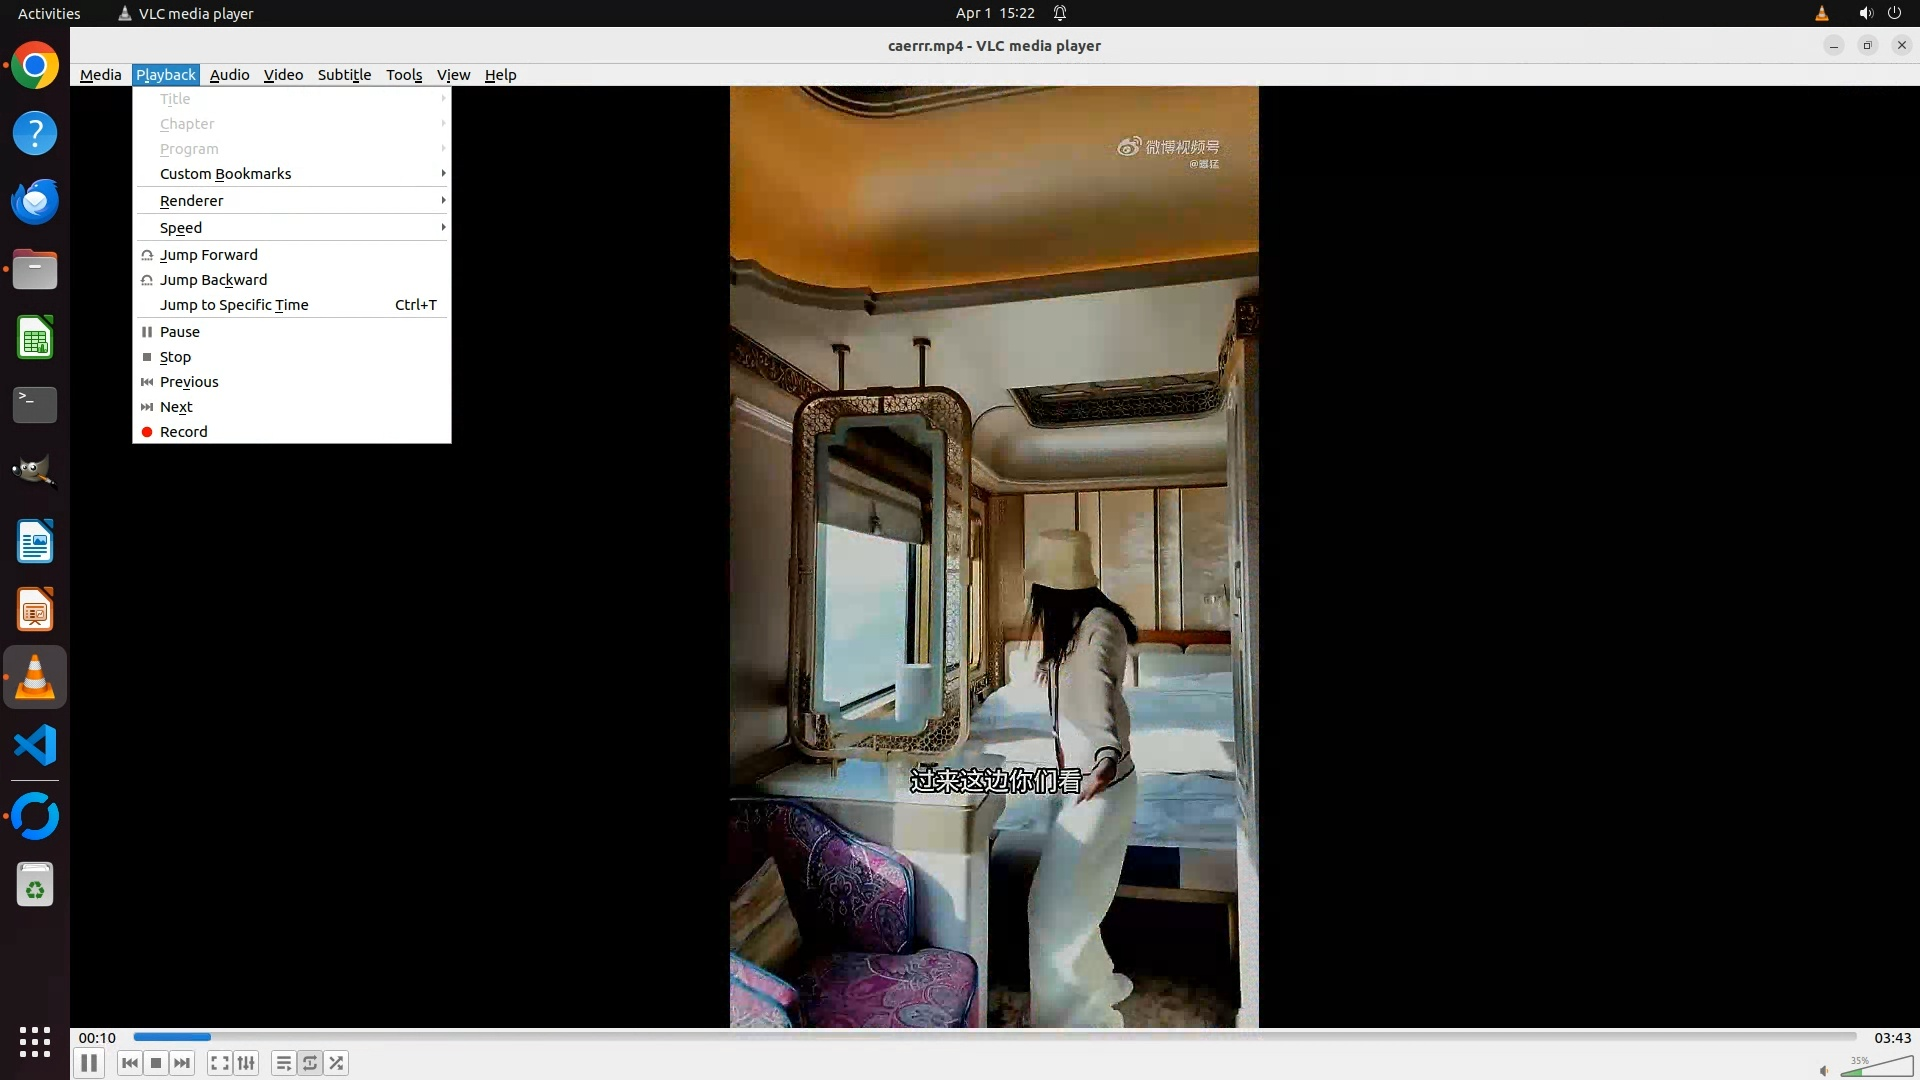Open the Tools menu
The width and height of the screenshot is (1920, 1080).
[x=404, y=75]
